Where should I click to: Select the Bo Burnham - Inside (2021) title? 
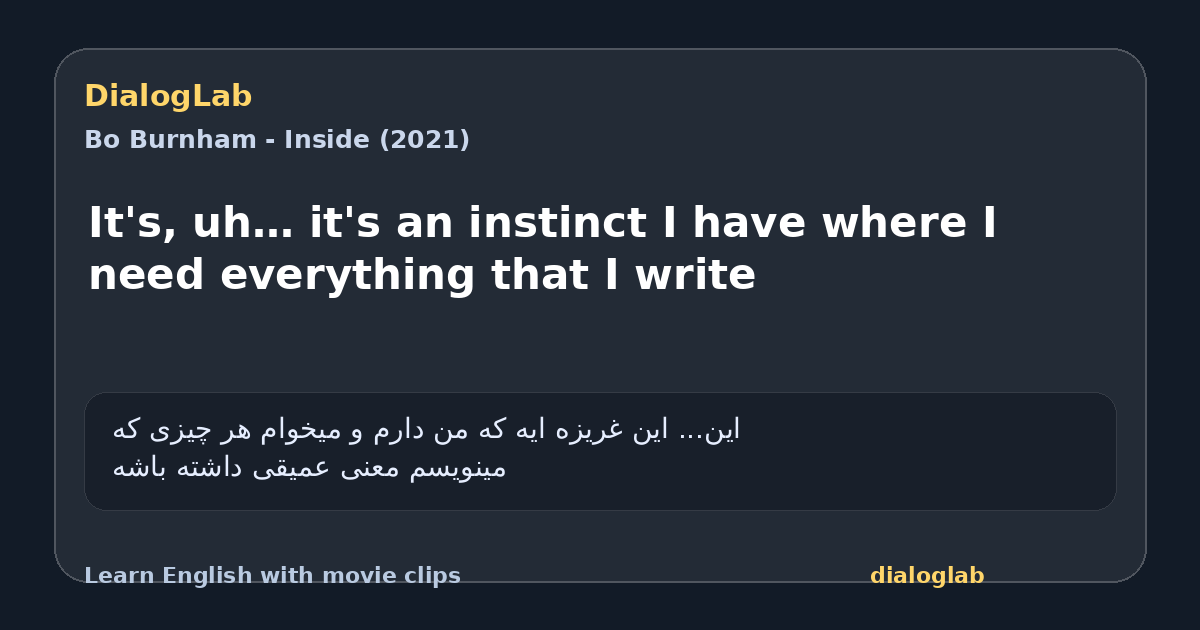tap(277, 140)
